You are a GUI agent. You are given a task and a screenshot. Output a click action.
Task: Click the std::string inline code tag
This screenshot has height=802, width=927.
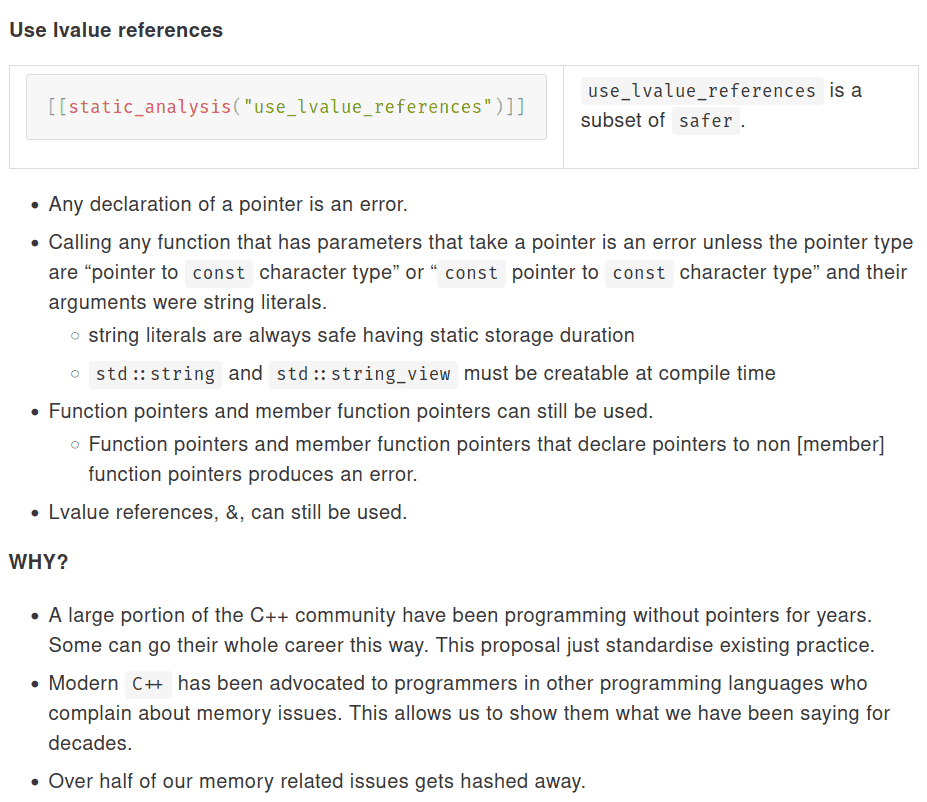pyautogui.click(x=155, y=374)
